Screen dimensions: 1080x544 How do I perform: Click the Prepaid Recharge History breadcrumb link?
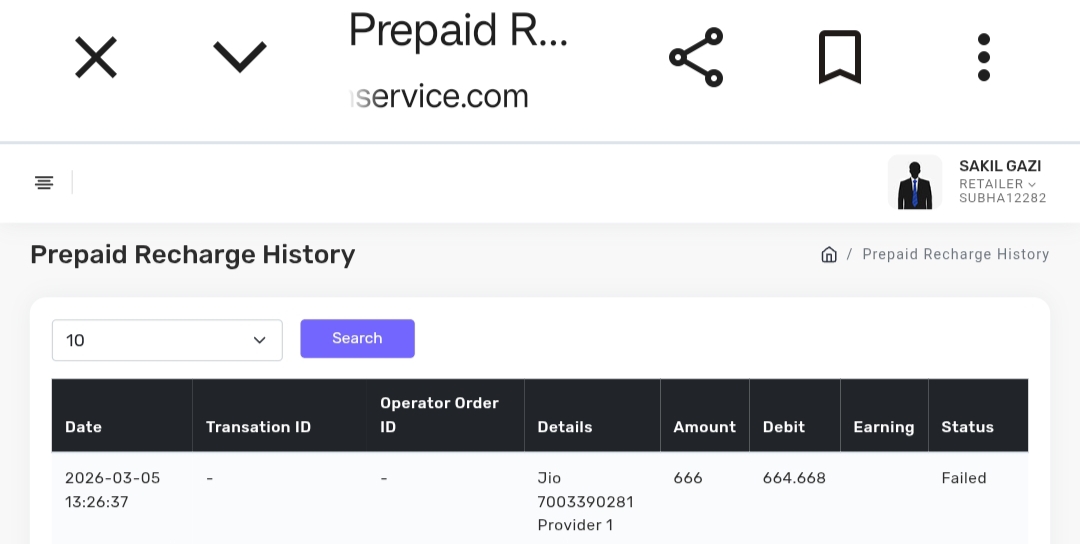tap(955, 255)
